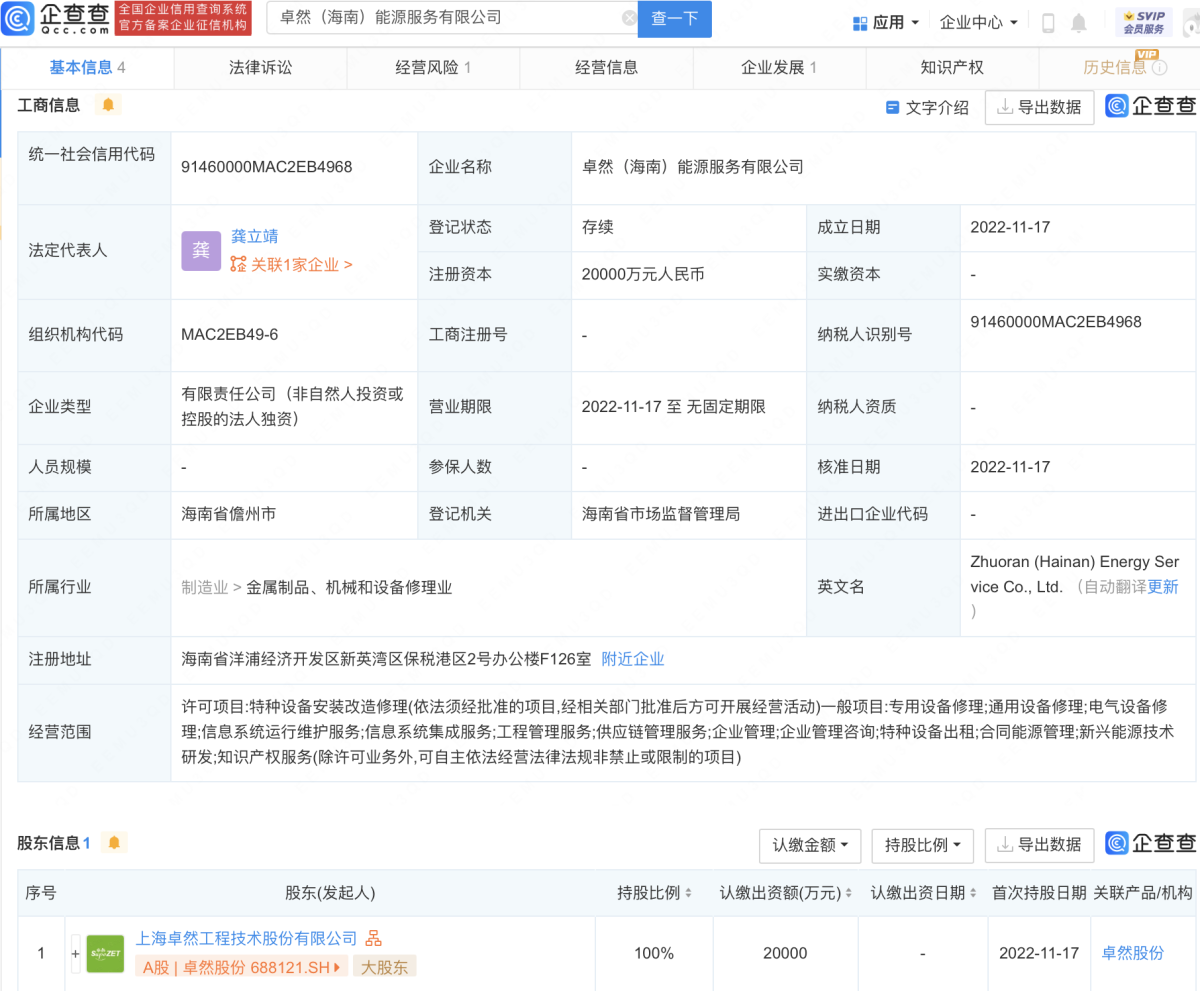Click registered capital 20000万元人民币
This screenshot has width=1200, height=991.
click(x=643, y=274)
